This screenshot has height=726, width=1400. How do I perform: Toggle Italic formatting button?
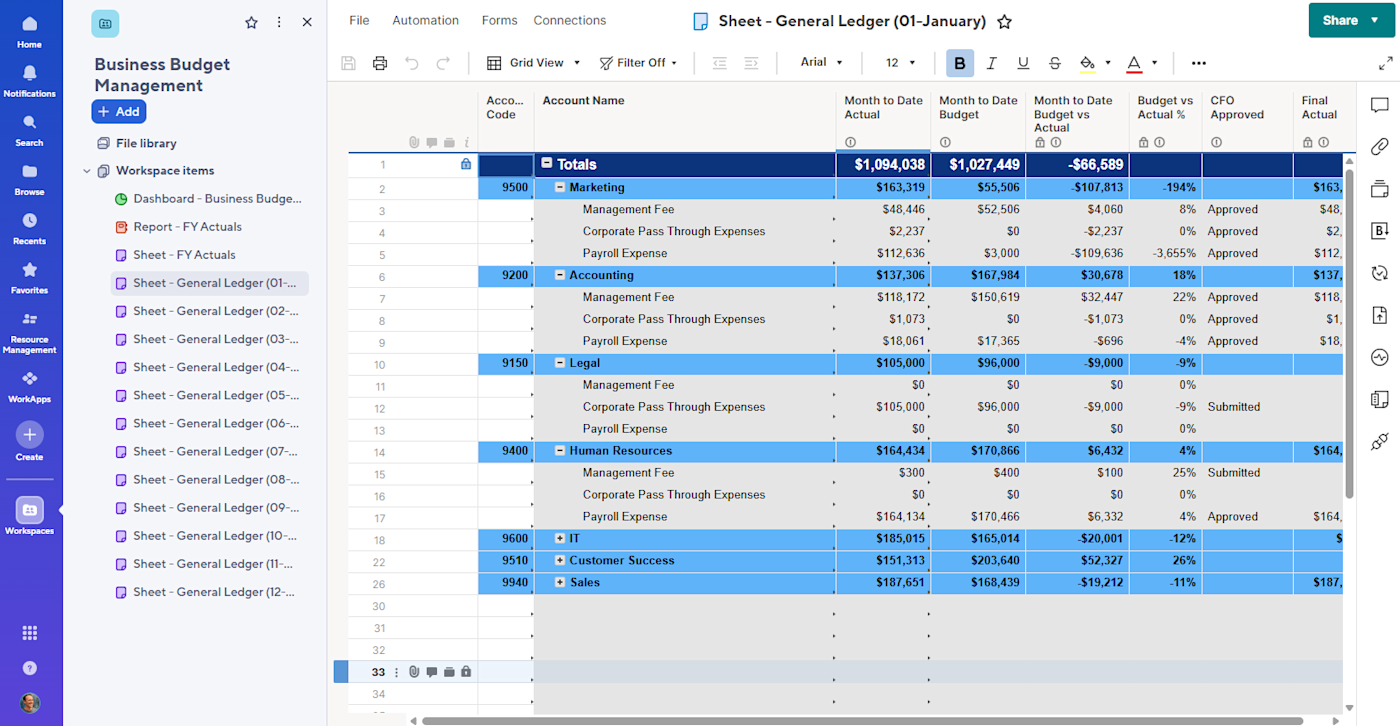(991, 63)
